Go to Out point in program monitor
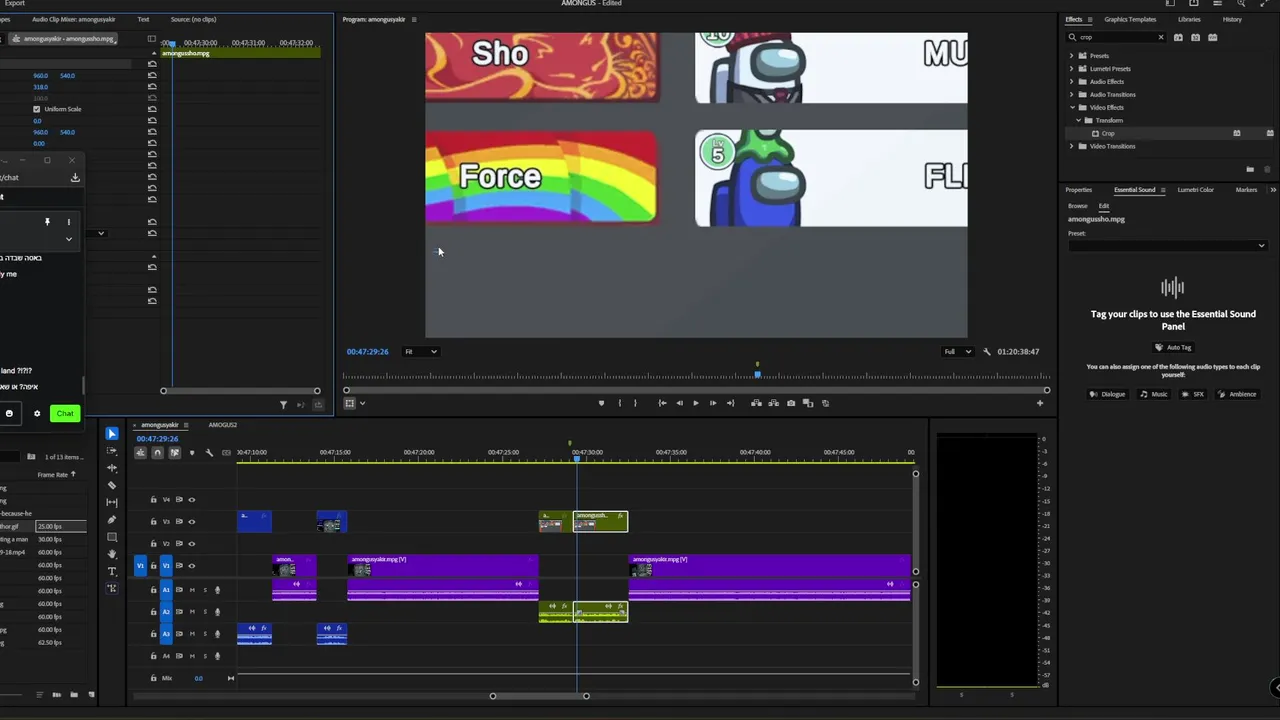This screenshot has width=1280, height=720. [x=730, y=403]
